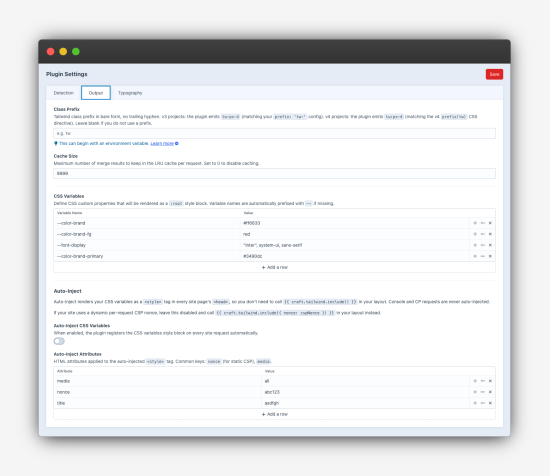
Task: Delete the media attribute row
Action: (x=490, y=381)
